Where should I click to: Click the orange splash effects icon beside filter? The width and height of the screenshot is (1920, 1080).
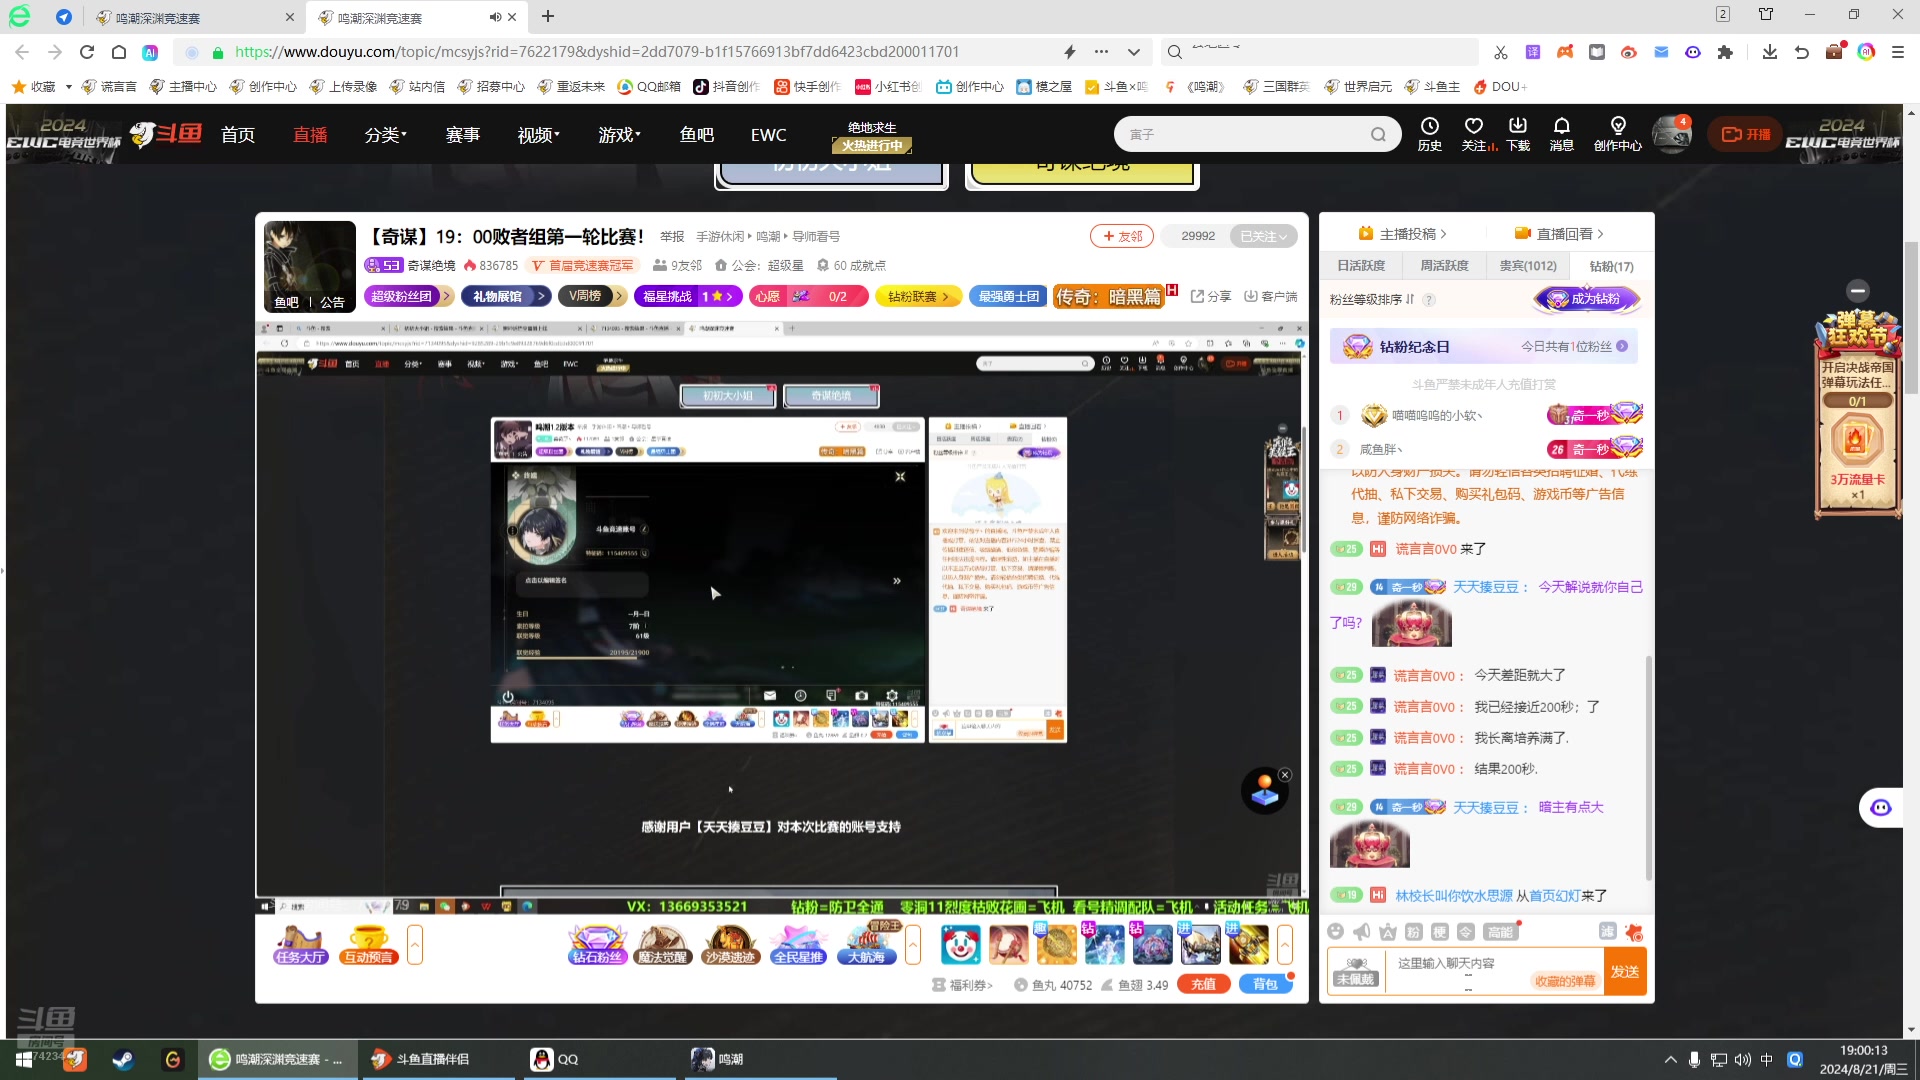pyautogui.click(x=1634, y=932)
